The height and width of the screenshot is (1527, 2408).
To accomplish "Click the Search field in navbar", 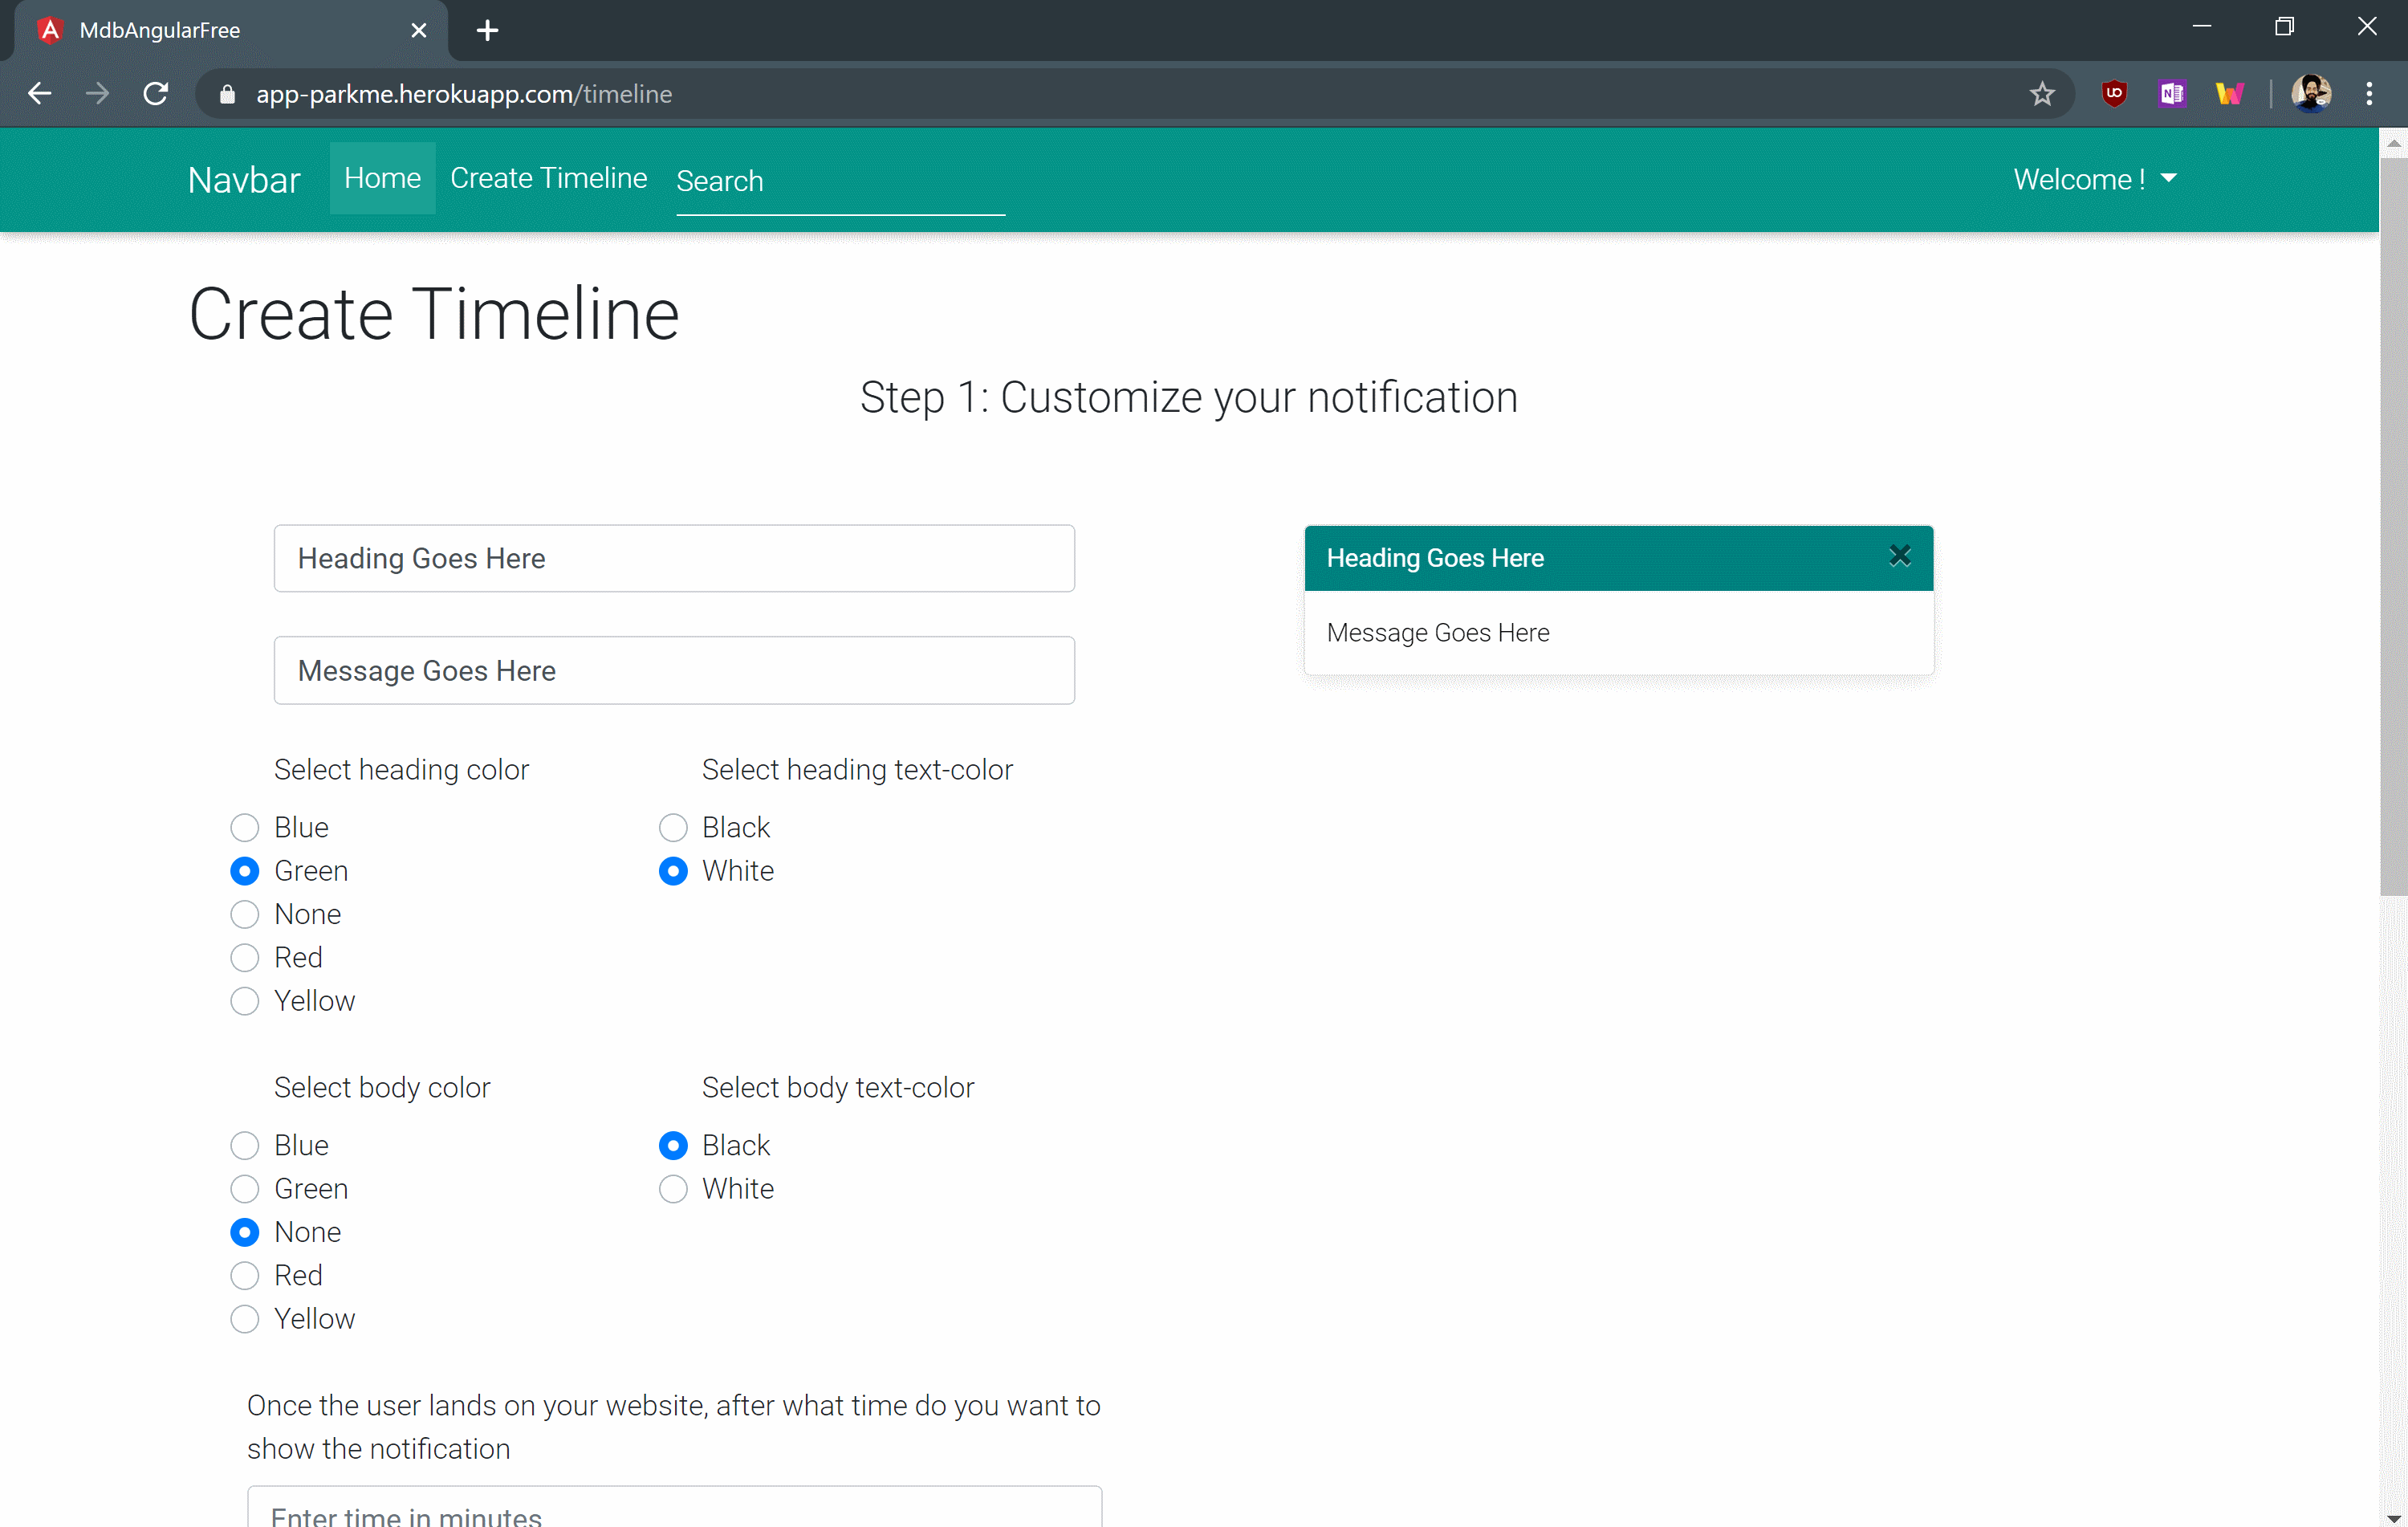I will tap(839, 181).
